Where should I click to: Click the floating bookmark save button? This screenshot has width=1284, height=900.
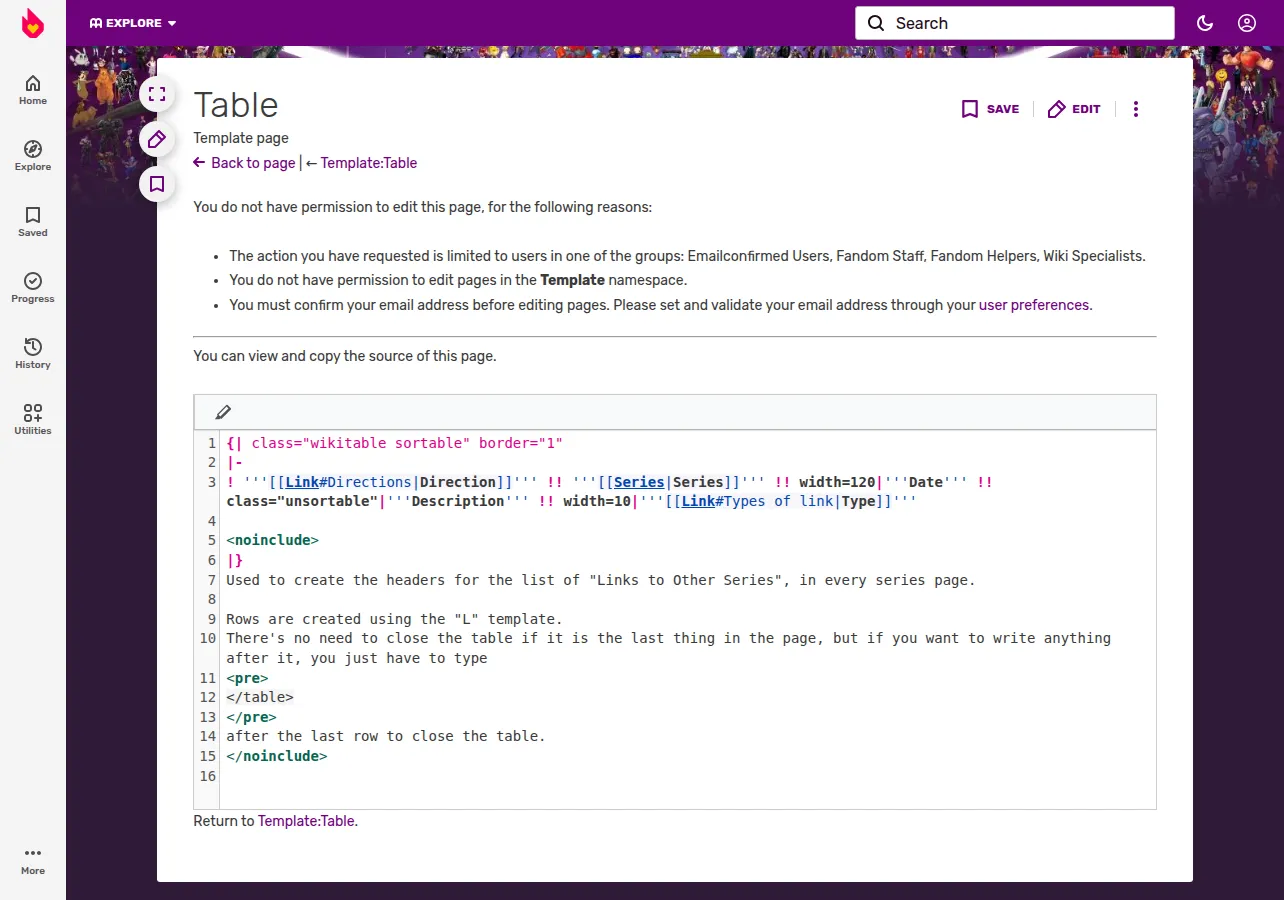point(157,184)
